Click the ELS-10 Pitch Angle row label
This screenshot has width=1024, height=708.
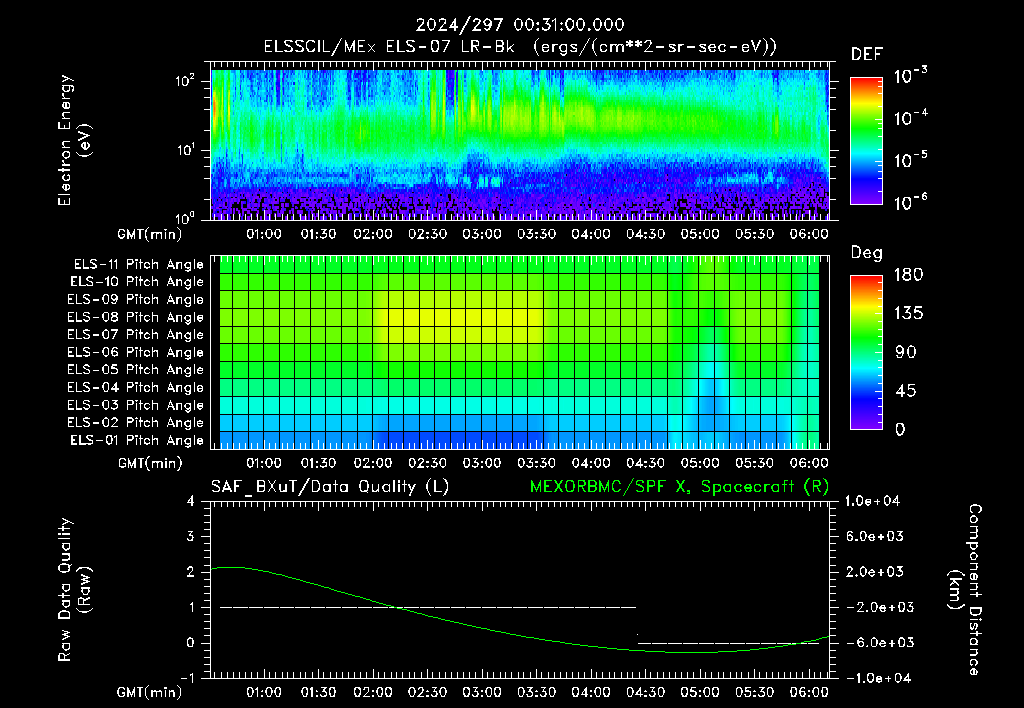tap(137, 282)
